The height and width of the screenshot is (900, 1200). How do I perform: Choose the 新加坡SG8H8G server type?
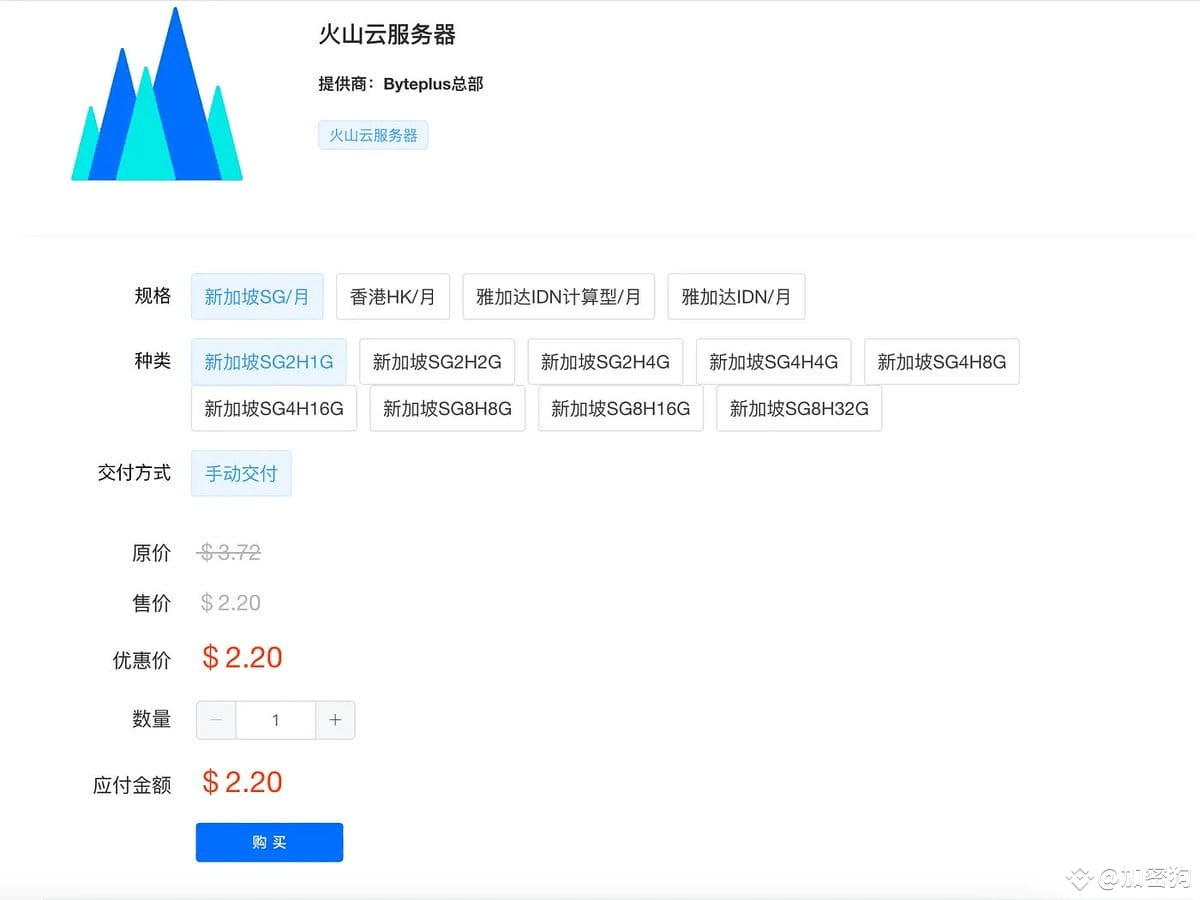pyautogui.click(x=447, y=408)
